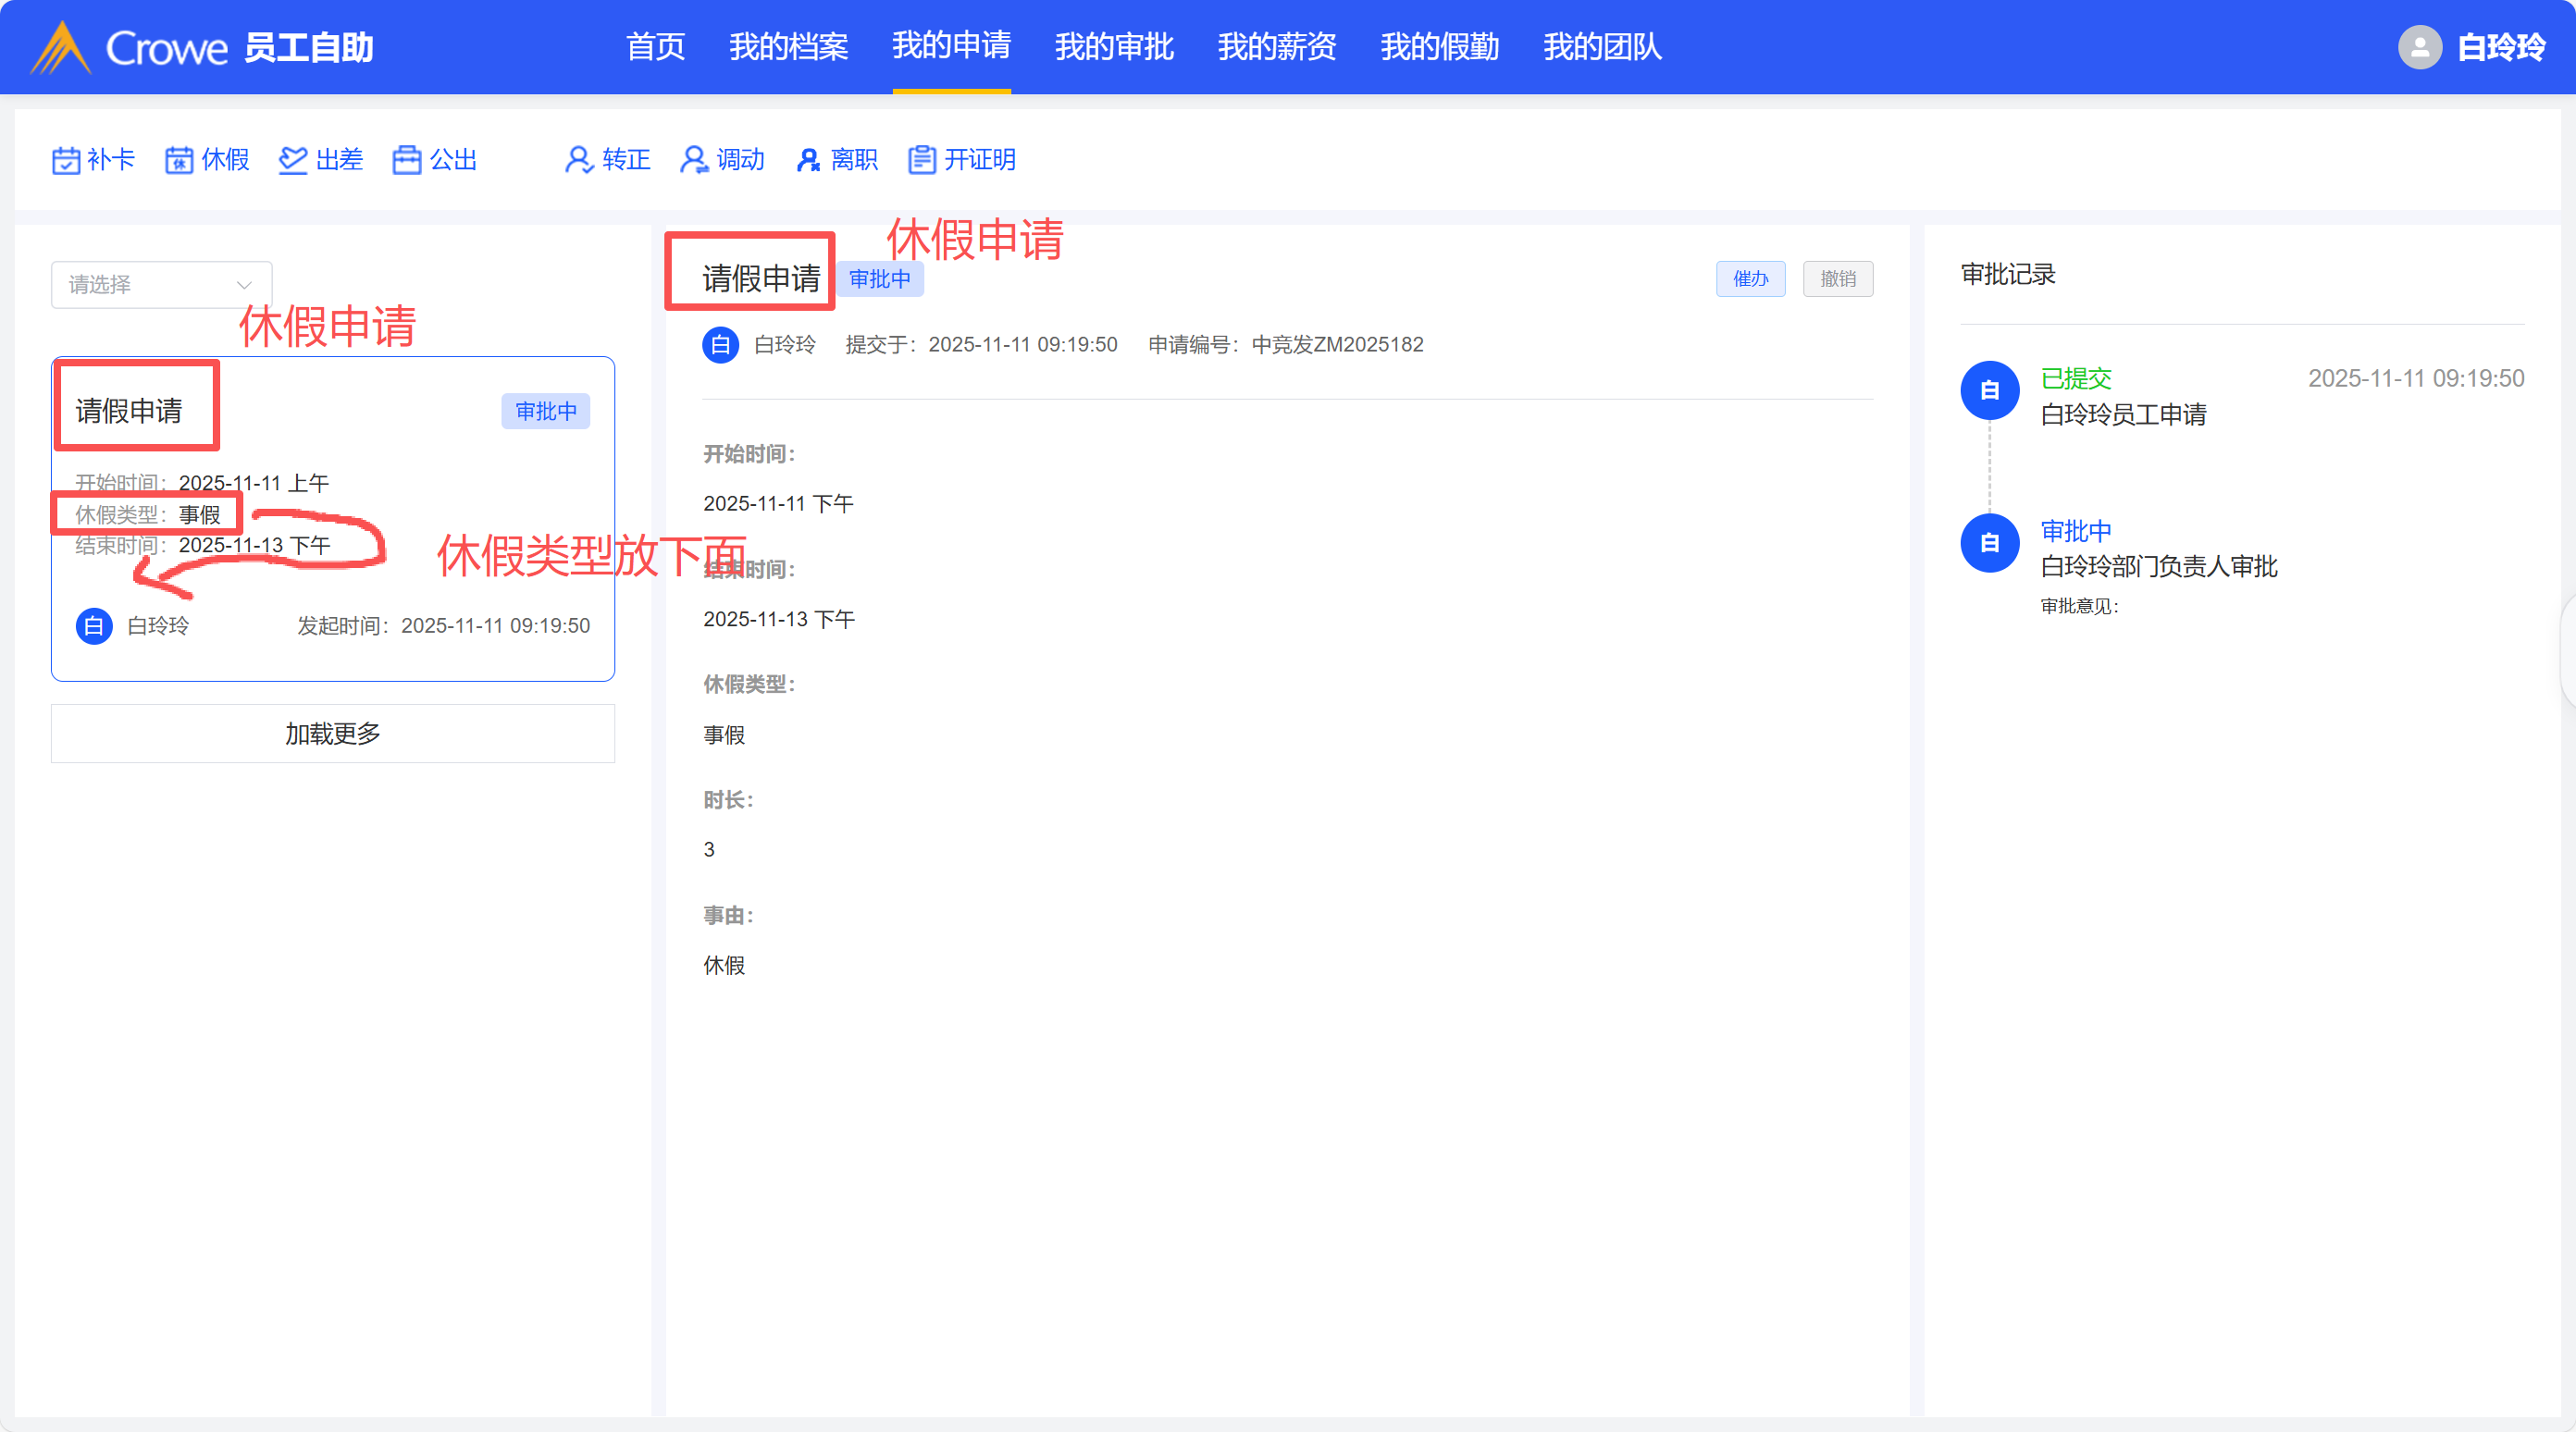Open the 白玲玲 user menu at top right
2576x1432 pixels.
tap(2500, 47)
